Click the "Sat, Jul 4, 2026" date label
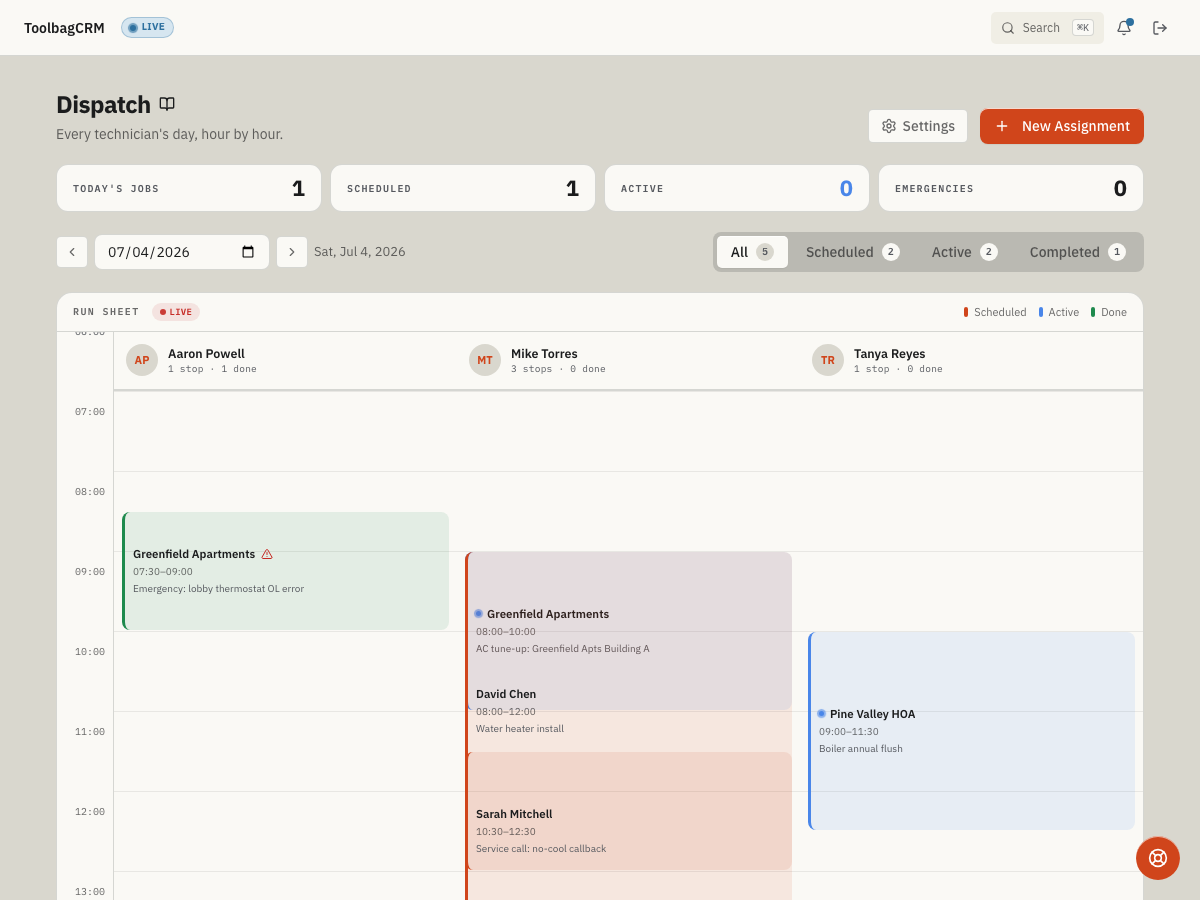 360,252
